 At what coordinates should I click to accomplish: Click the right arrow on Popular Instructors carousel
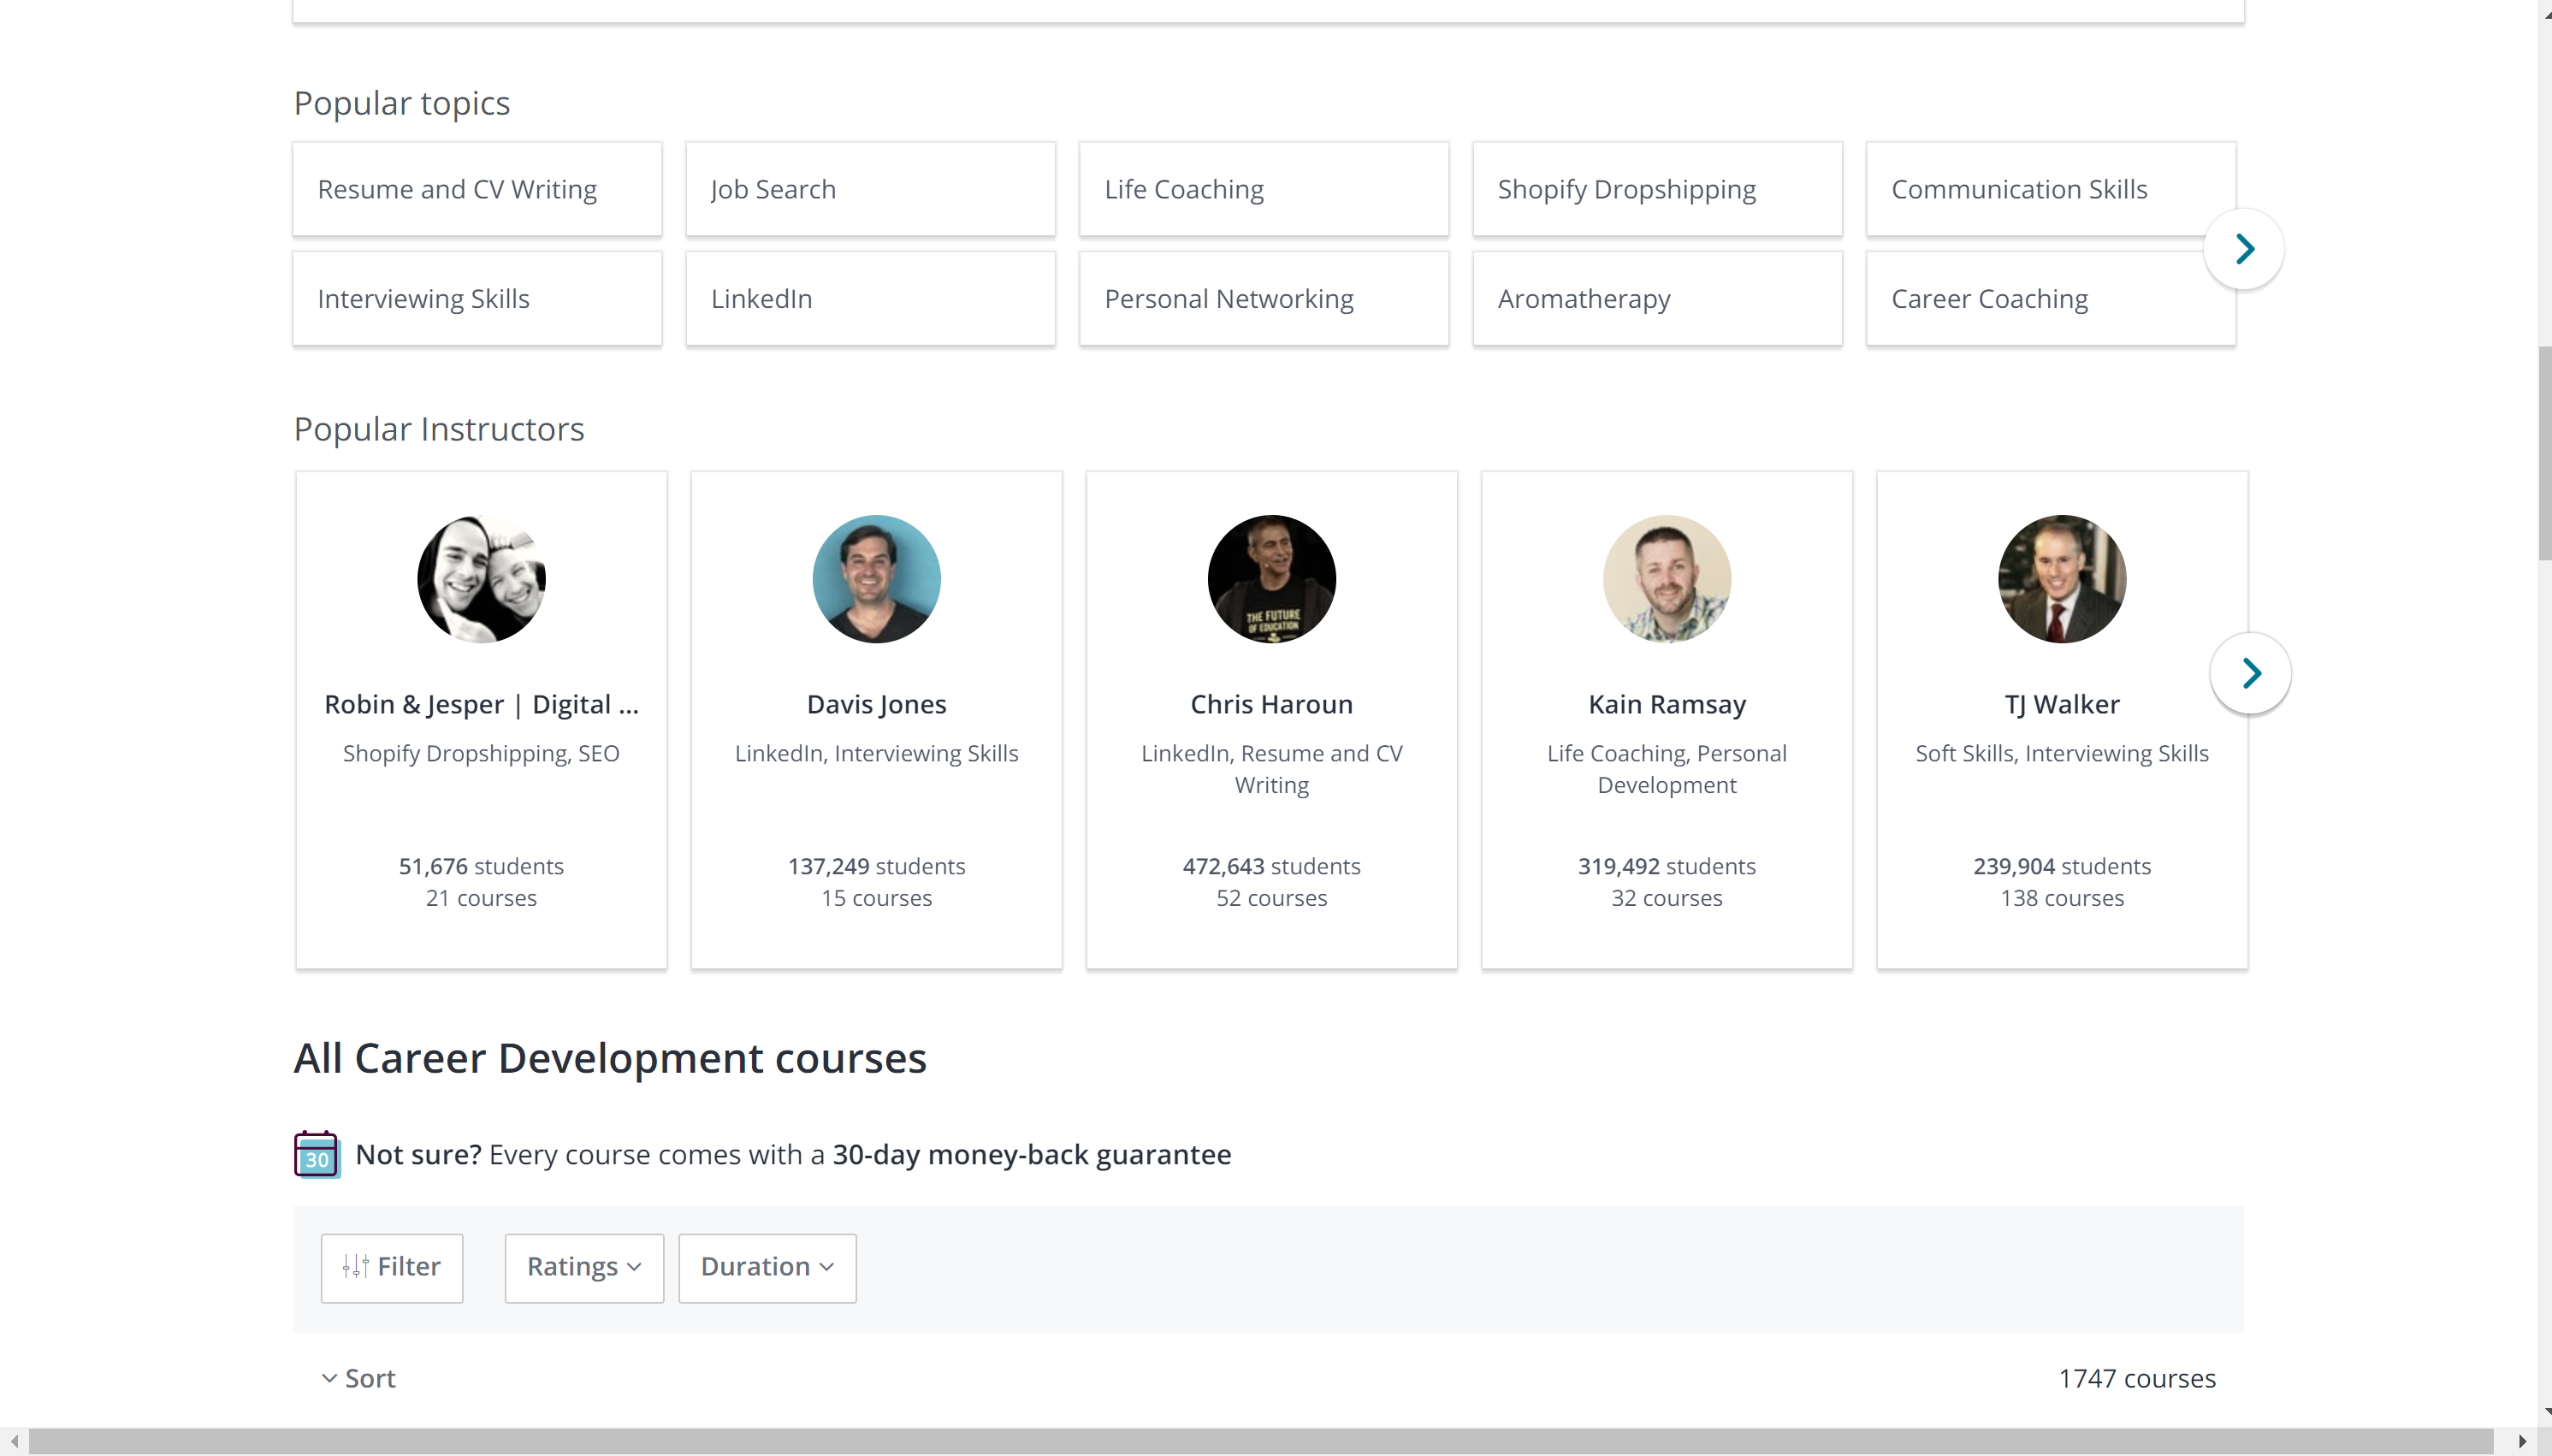coord(2251,673)
